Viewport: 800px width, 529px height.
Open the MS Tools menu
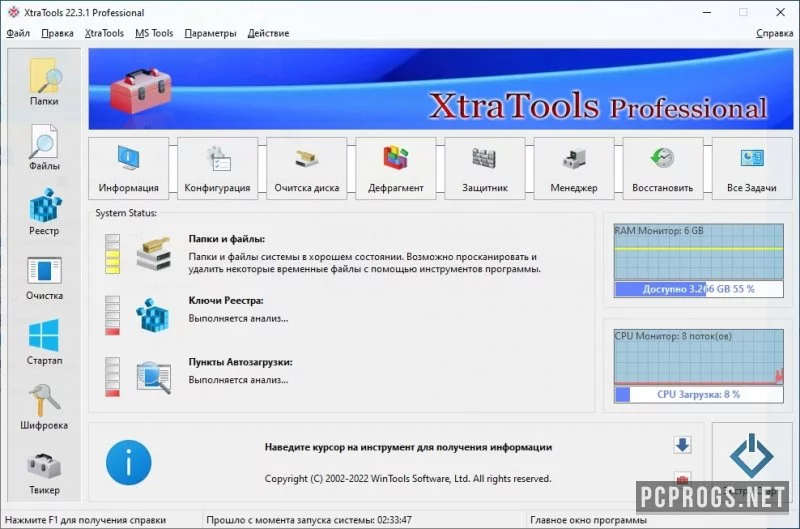pyautogui.click(x=154, y=33)
